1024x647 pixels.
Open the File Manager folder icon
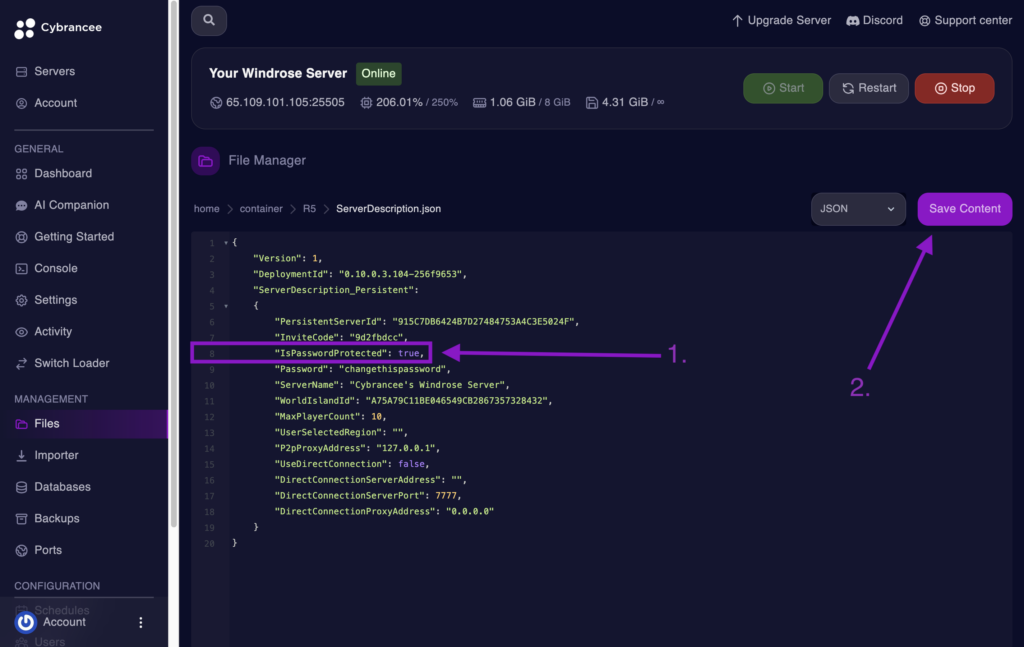[x=205, y=160]
